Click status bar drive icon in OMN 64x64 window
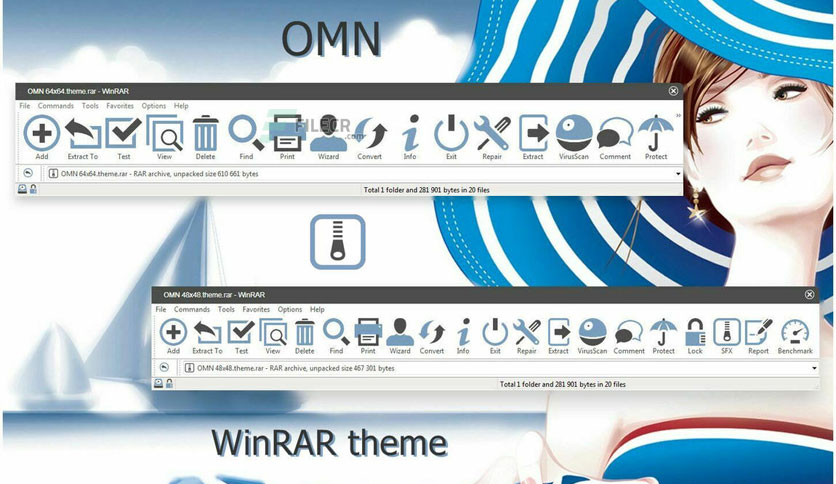 tap(22, 189)
